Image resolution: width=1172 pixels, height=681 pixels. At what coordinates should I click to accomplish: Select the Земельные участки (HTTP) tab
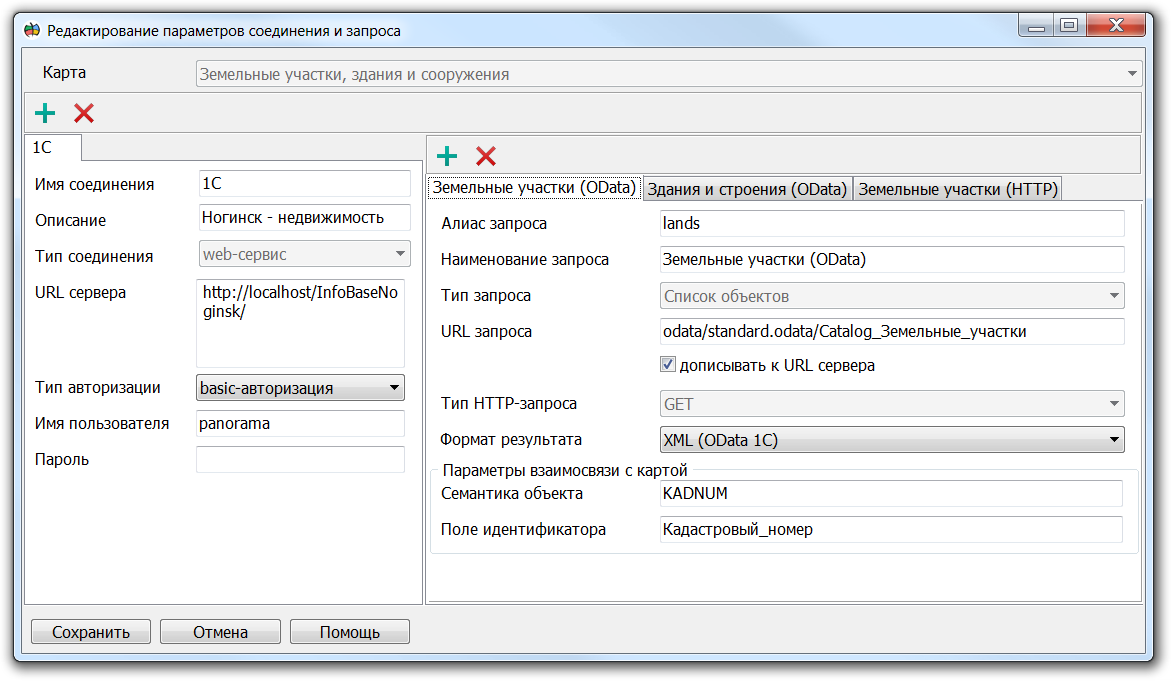[x=959, y=187]
